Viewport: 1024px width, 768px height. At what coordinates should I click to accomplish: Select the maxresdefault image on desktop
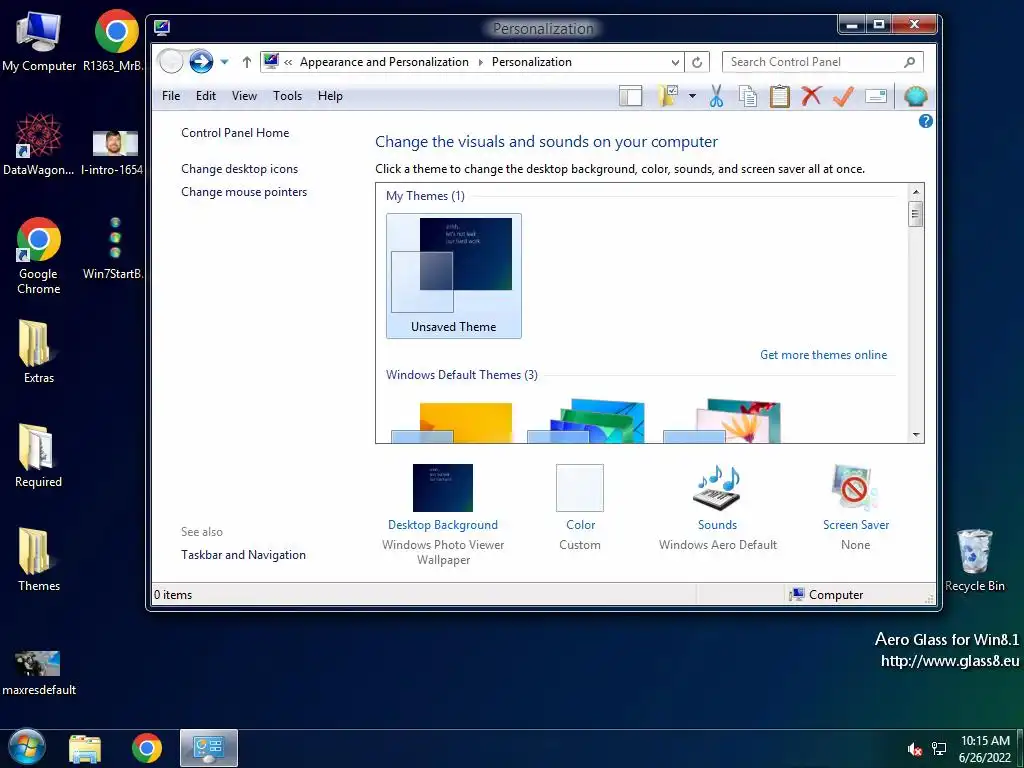pos(39,673)
